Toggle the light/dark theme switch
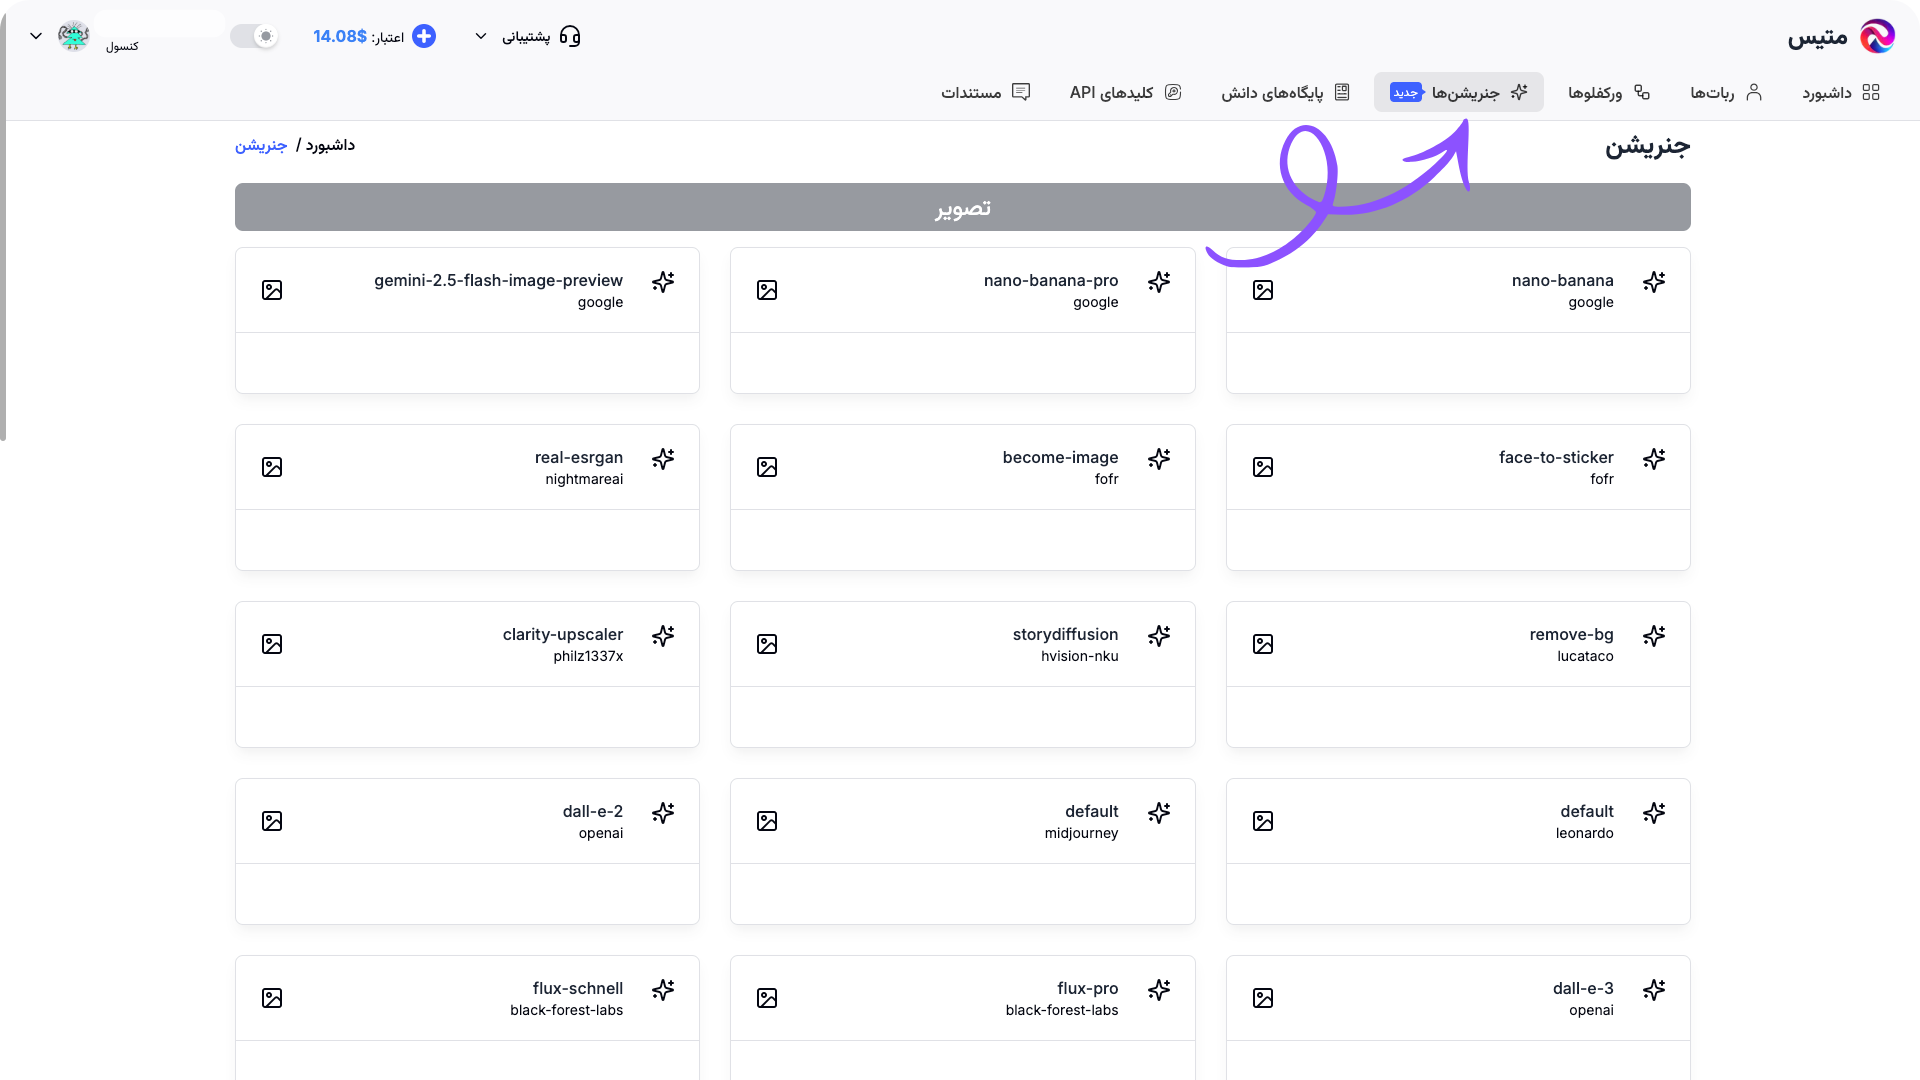This screenshot has height=1080, width=1920. pos(254,36)
